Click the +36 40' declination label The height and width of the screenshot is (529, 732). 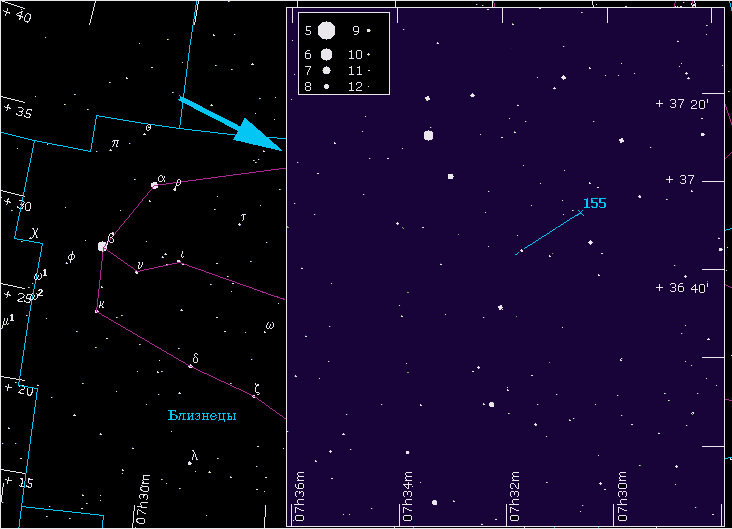(x=681, y=288)
